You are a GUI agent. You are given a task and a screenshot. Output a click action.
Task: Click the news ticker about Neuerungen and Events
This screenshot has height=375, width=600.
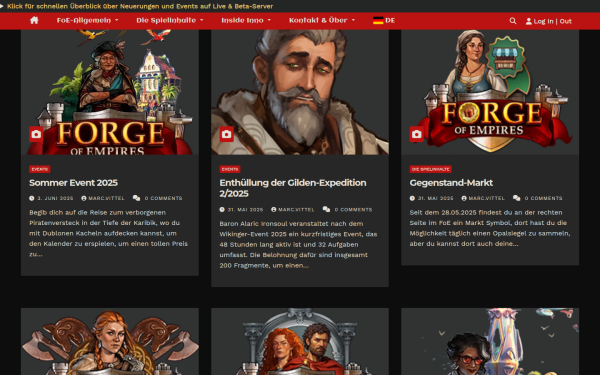tap(140, 6)
